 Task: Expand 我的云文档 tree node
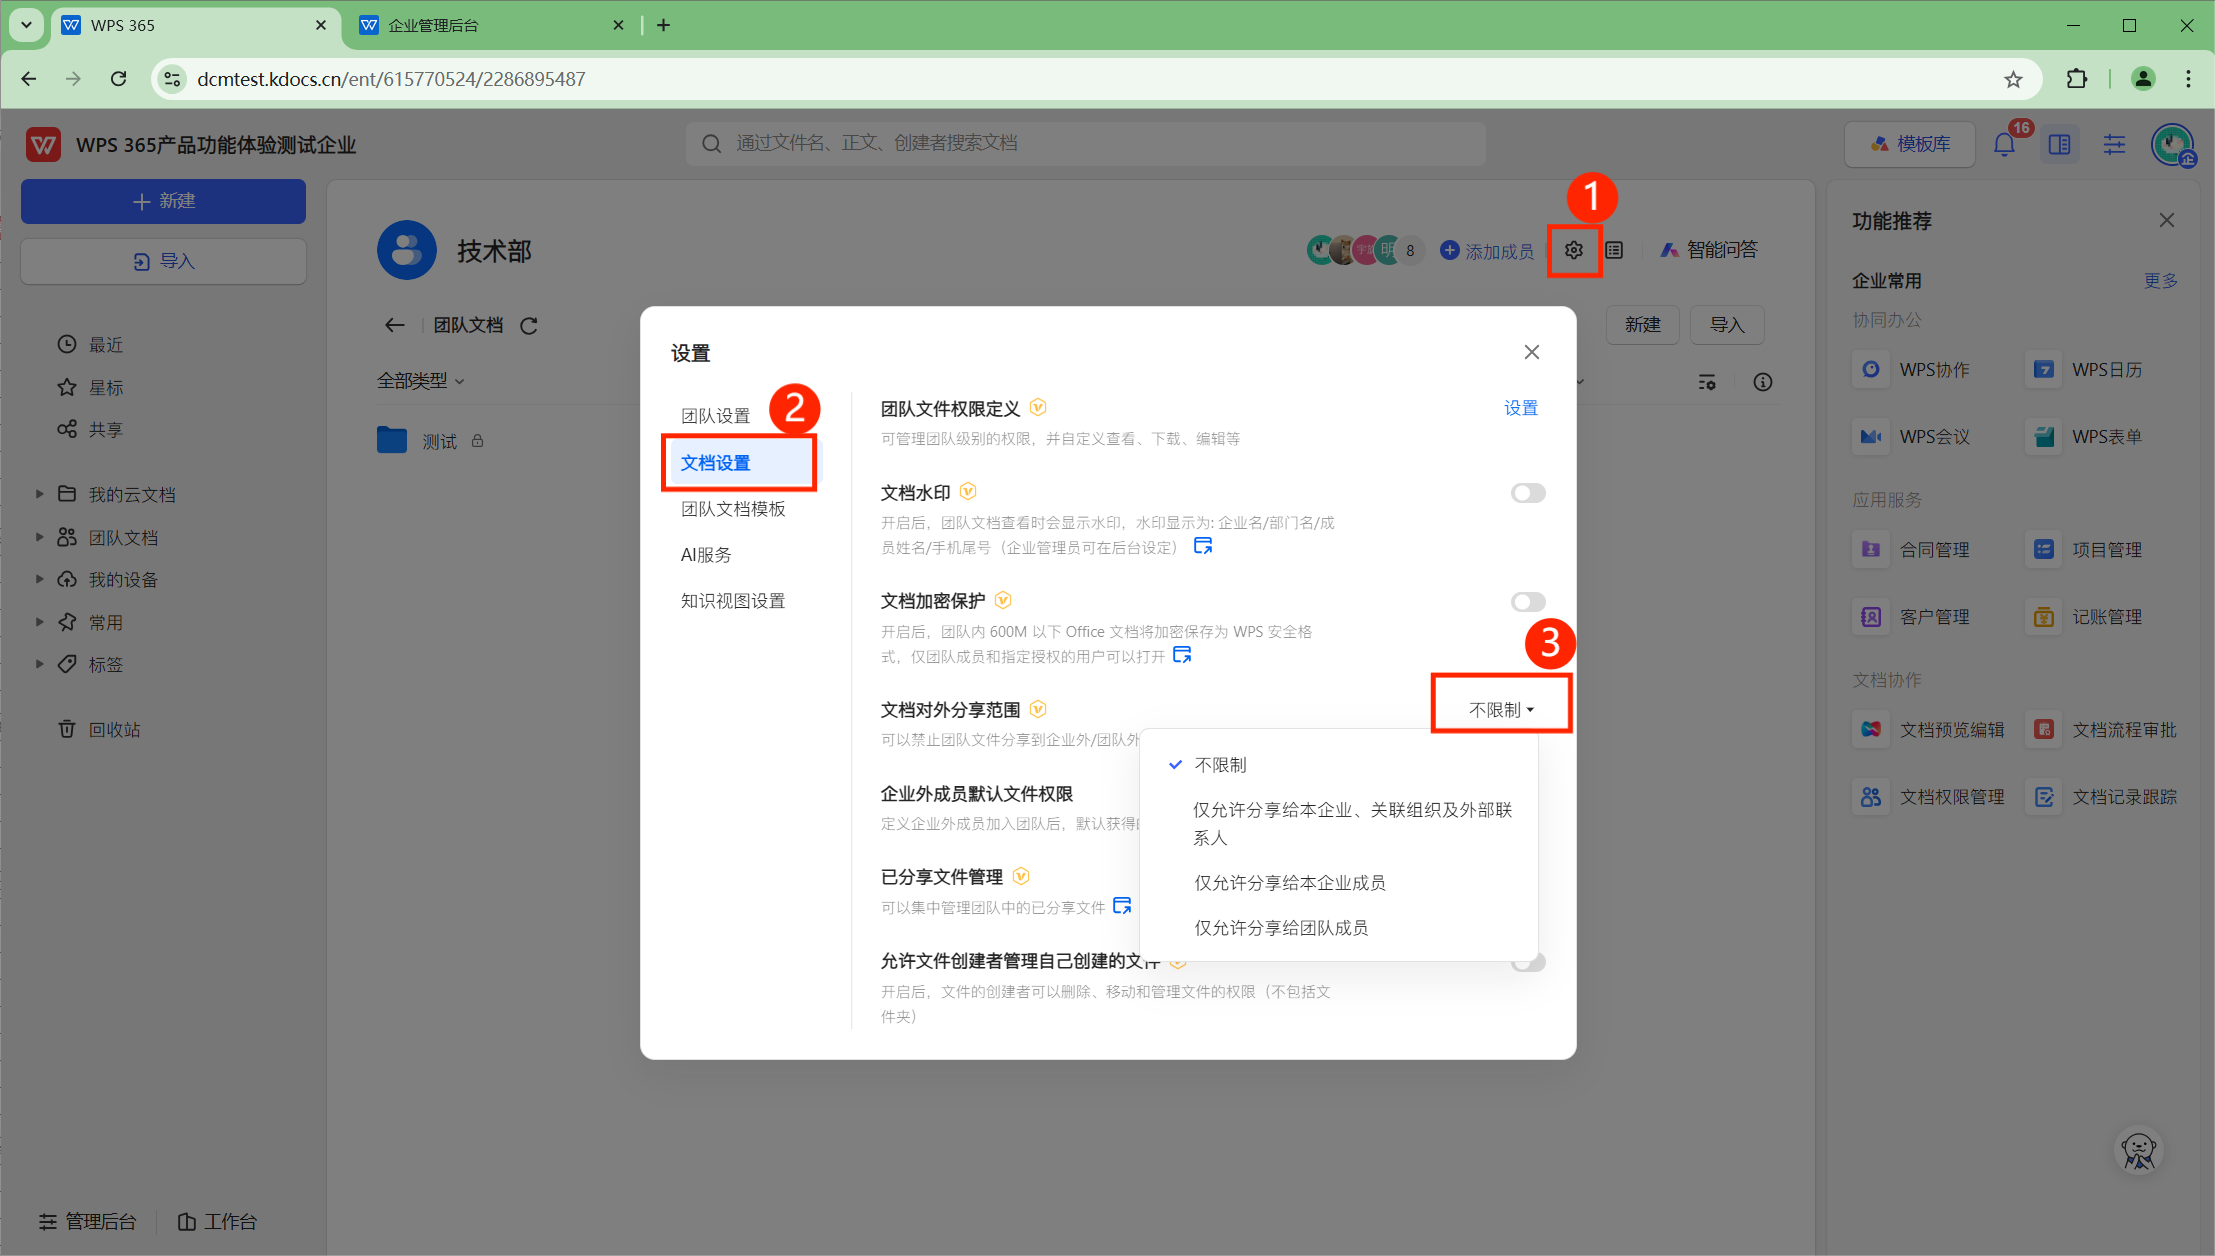39,494
